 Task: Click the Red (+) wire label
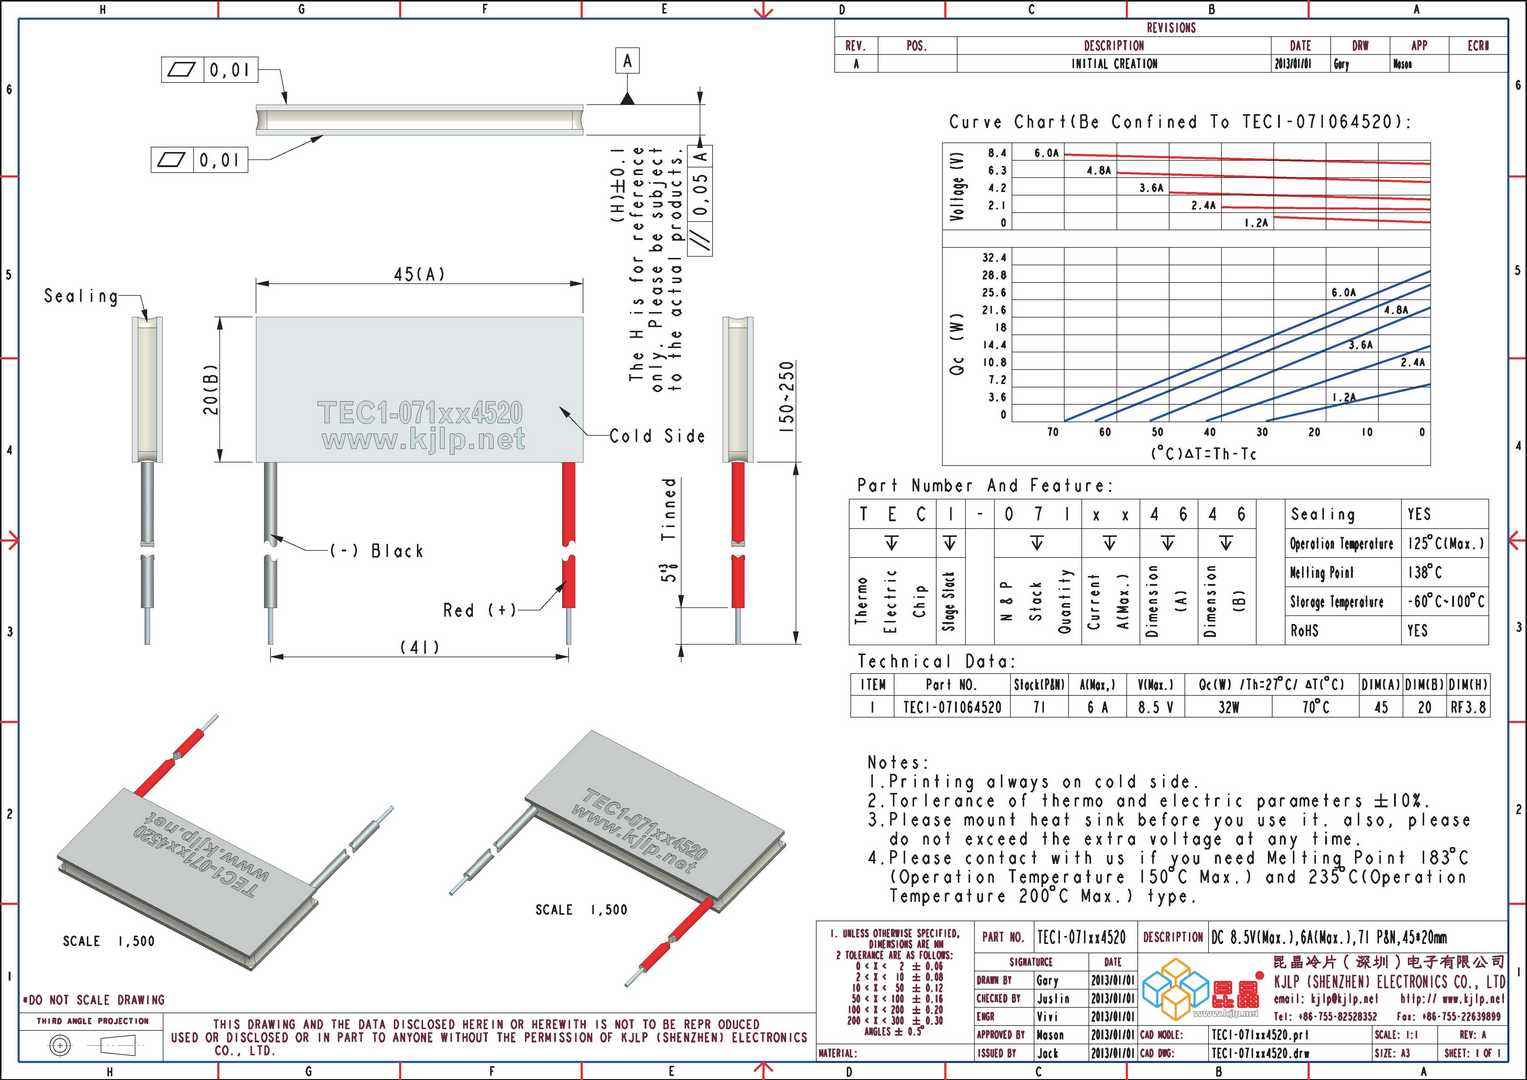click(480, 610)
